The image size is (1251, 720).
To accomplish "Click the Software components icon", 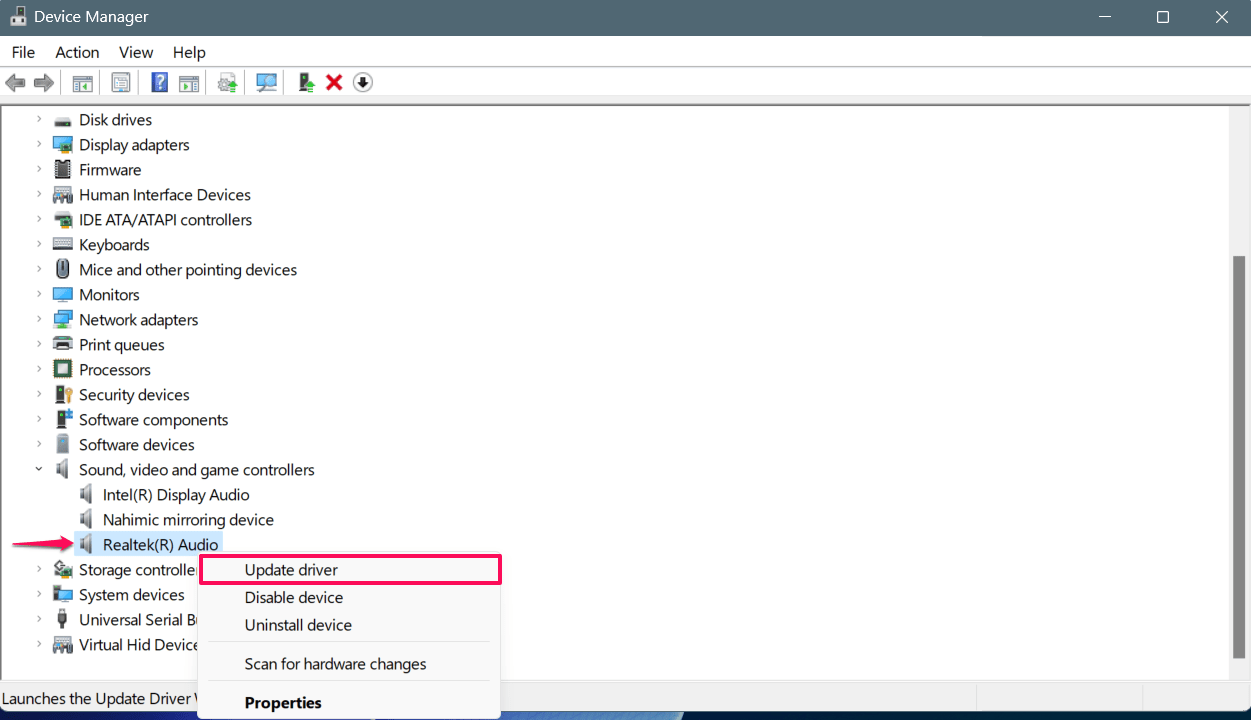I will (63, 420).
